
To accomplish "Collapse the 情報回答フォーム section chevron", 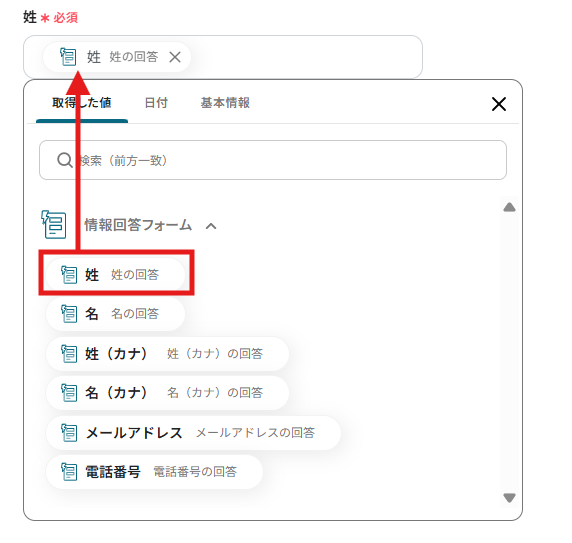I will pyautogui.click(x=211, y=226).
